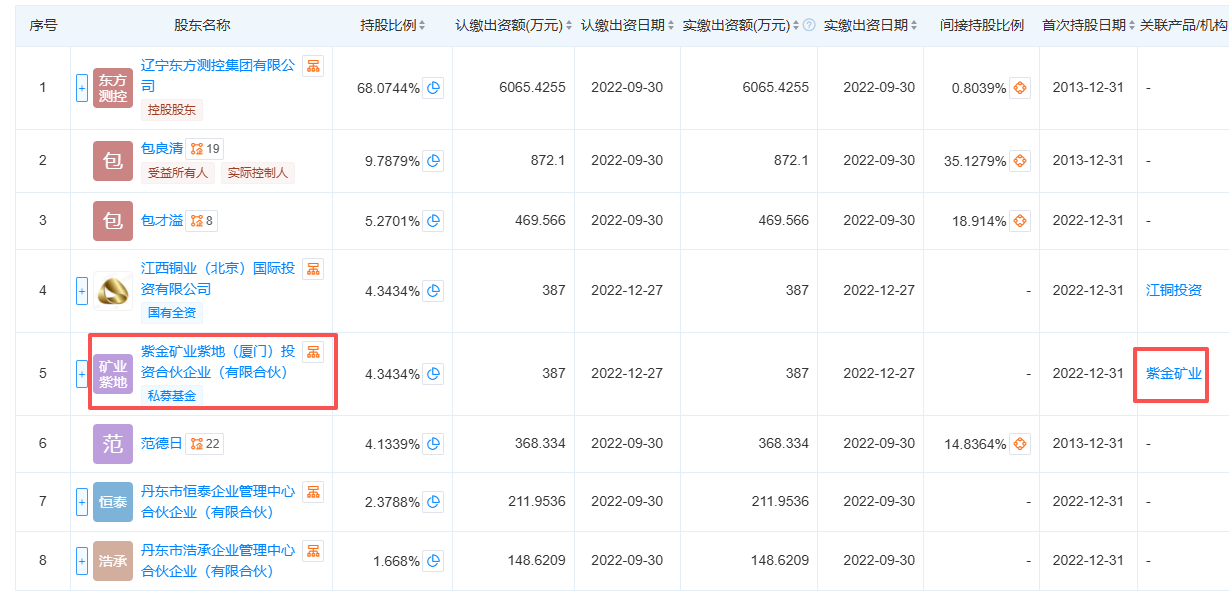Click the 范 avatar thumbnail for 范德日
The height and width of the screenshot is (614, 1229).
point(113,444)
